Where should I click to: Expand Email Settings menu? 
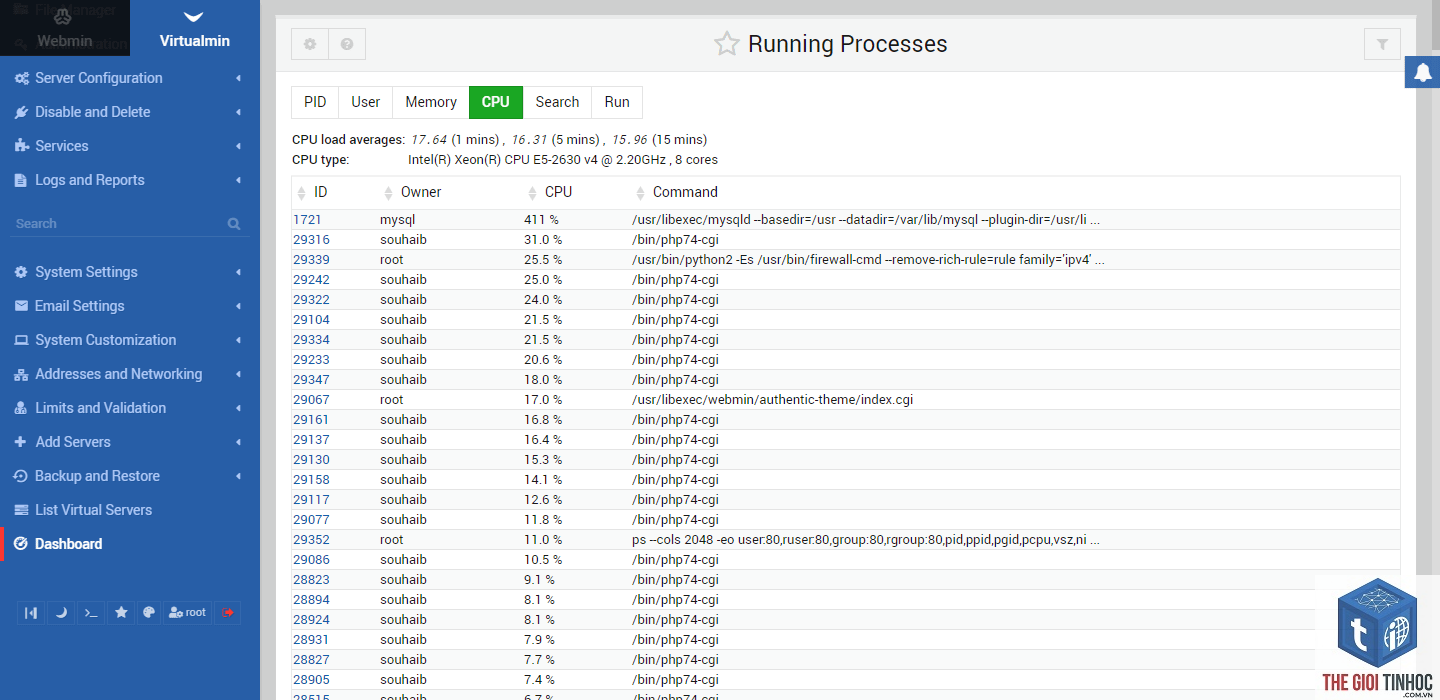(x=130, y=306)
